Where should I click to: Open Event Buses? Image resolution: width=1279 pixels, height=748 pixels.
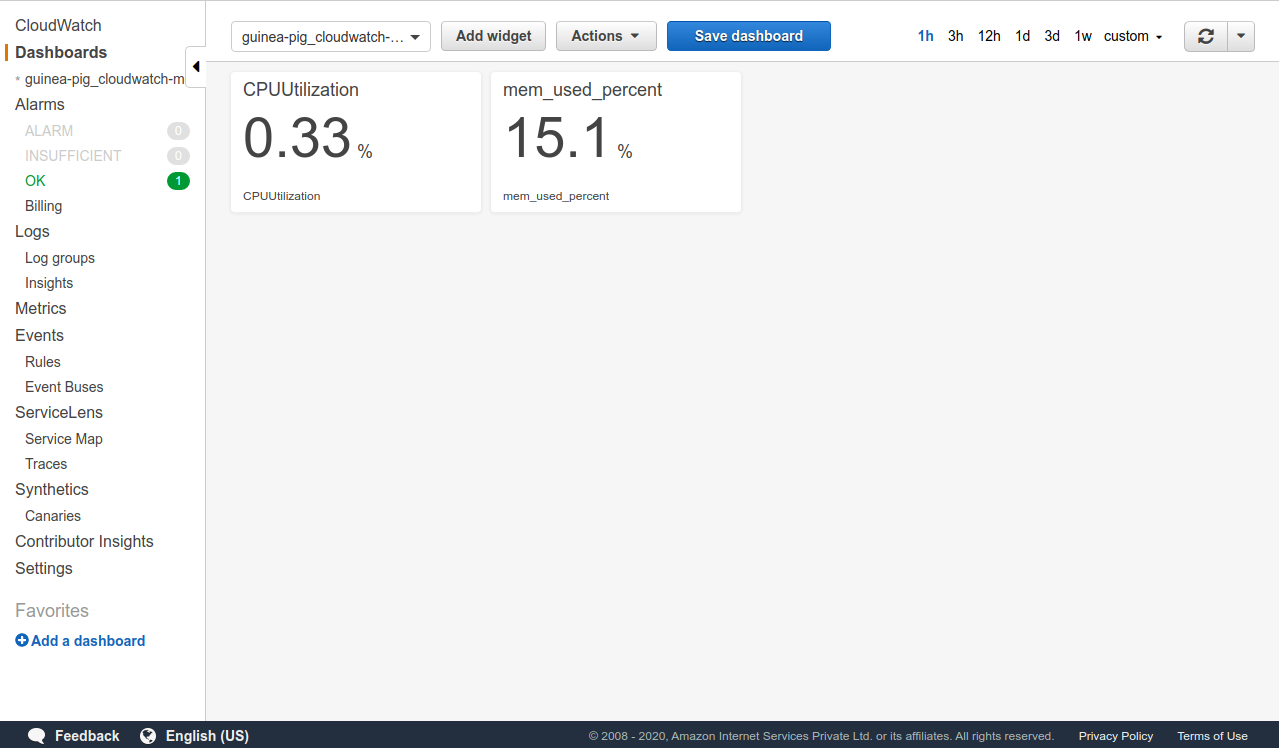64,387
